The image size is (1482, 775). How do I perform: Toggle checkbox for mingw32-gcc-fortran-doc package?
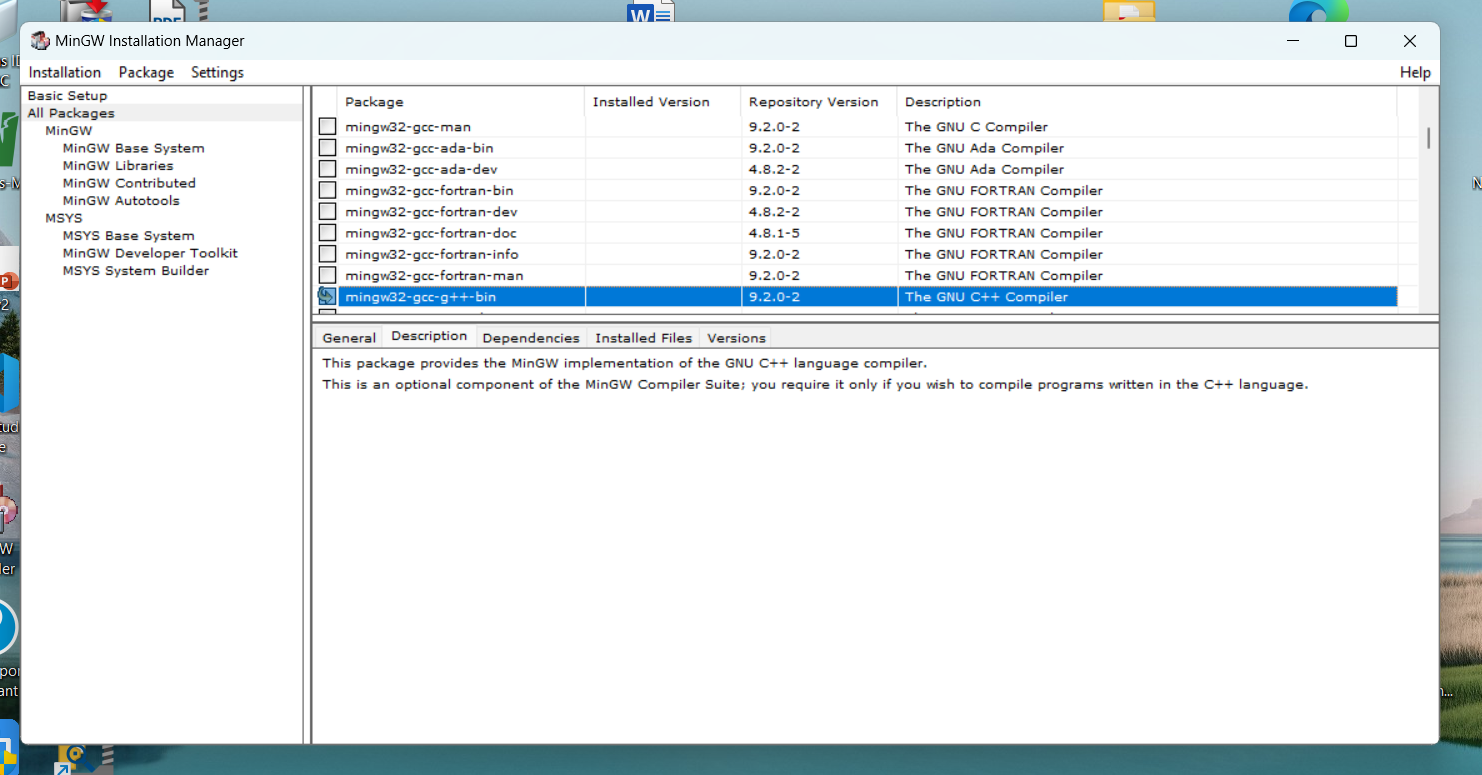coord(327,232)
